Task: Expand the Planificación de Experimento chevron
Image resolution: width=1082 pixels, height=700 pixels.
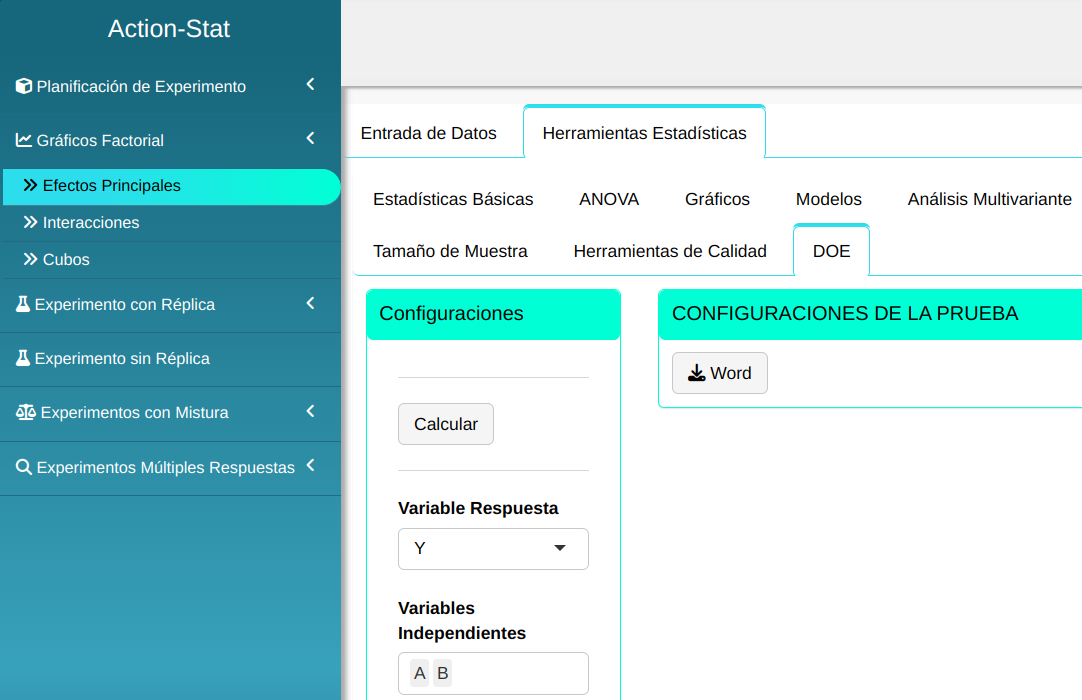Action: tap(310, 85)
